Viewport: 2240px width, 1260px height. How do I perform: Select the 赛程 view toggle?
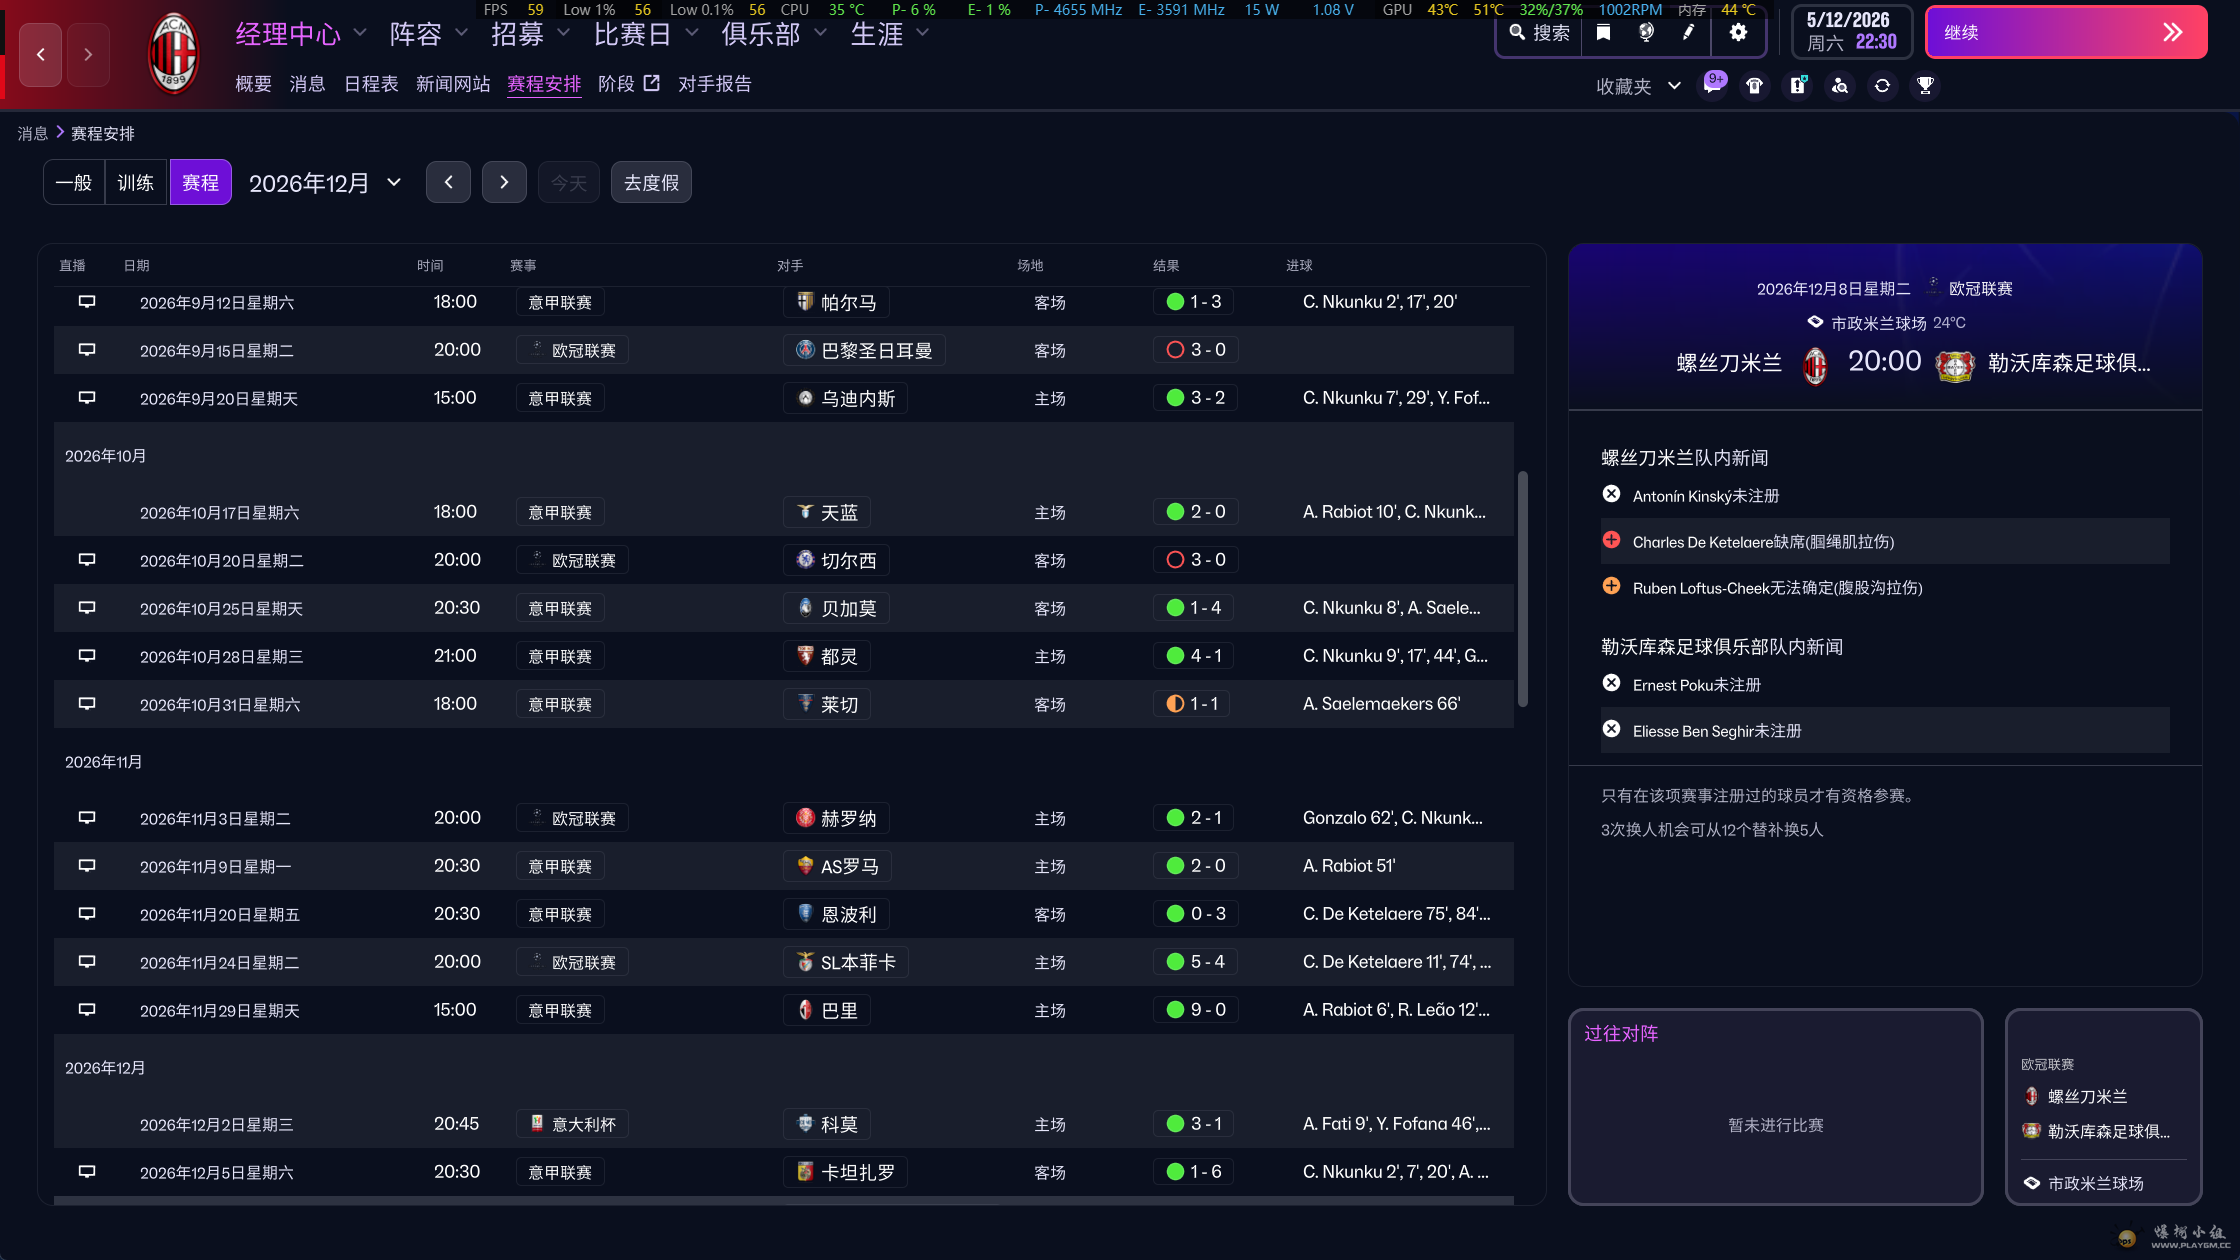[x=200, y=183]
